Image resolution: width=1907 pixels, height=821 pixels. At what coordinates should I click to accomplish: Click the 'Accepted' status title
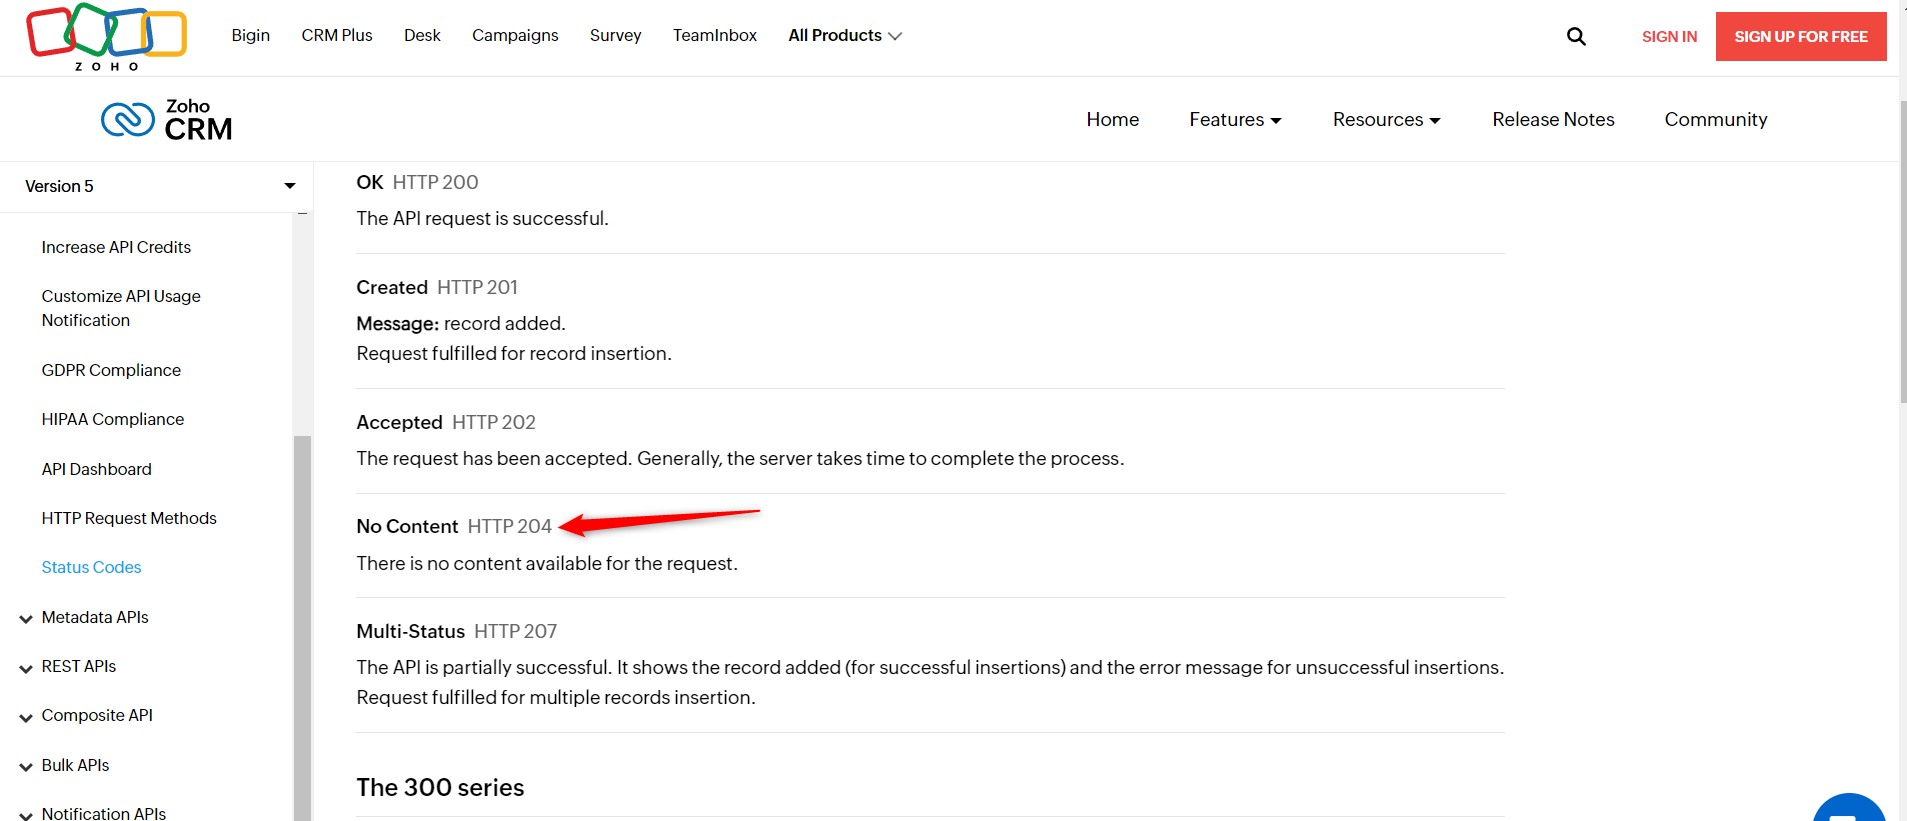pos(399,423)
